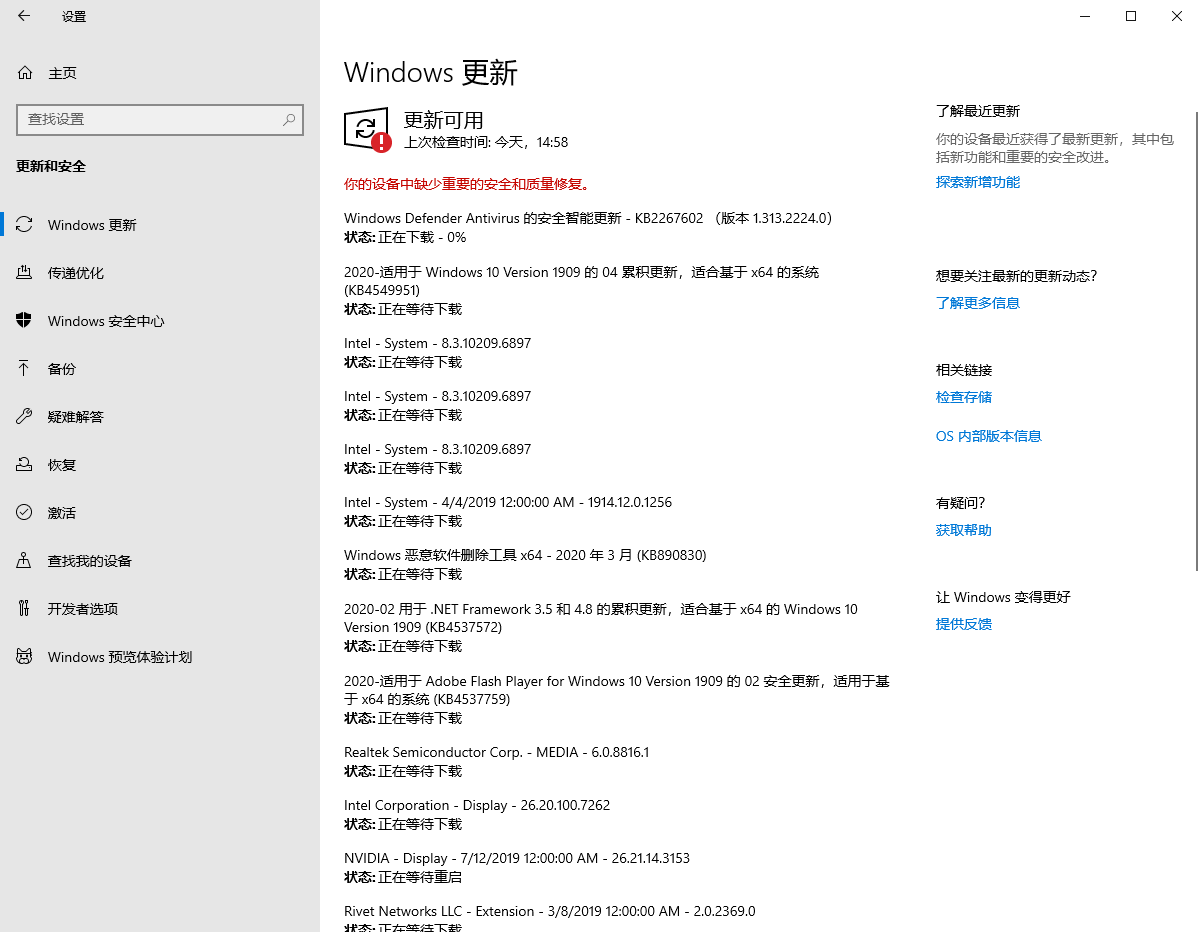Click the 传递优化 delivery icon
The height and width of the screenshot is (932, 1200).
click(25, 273)
